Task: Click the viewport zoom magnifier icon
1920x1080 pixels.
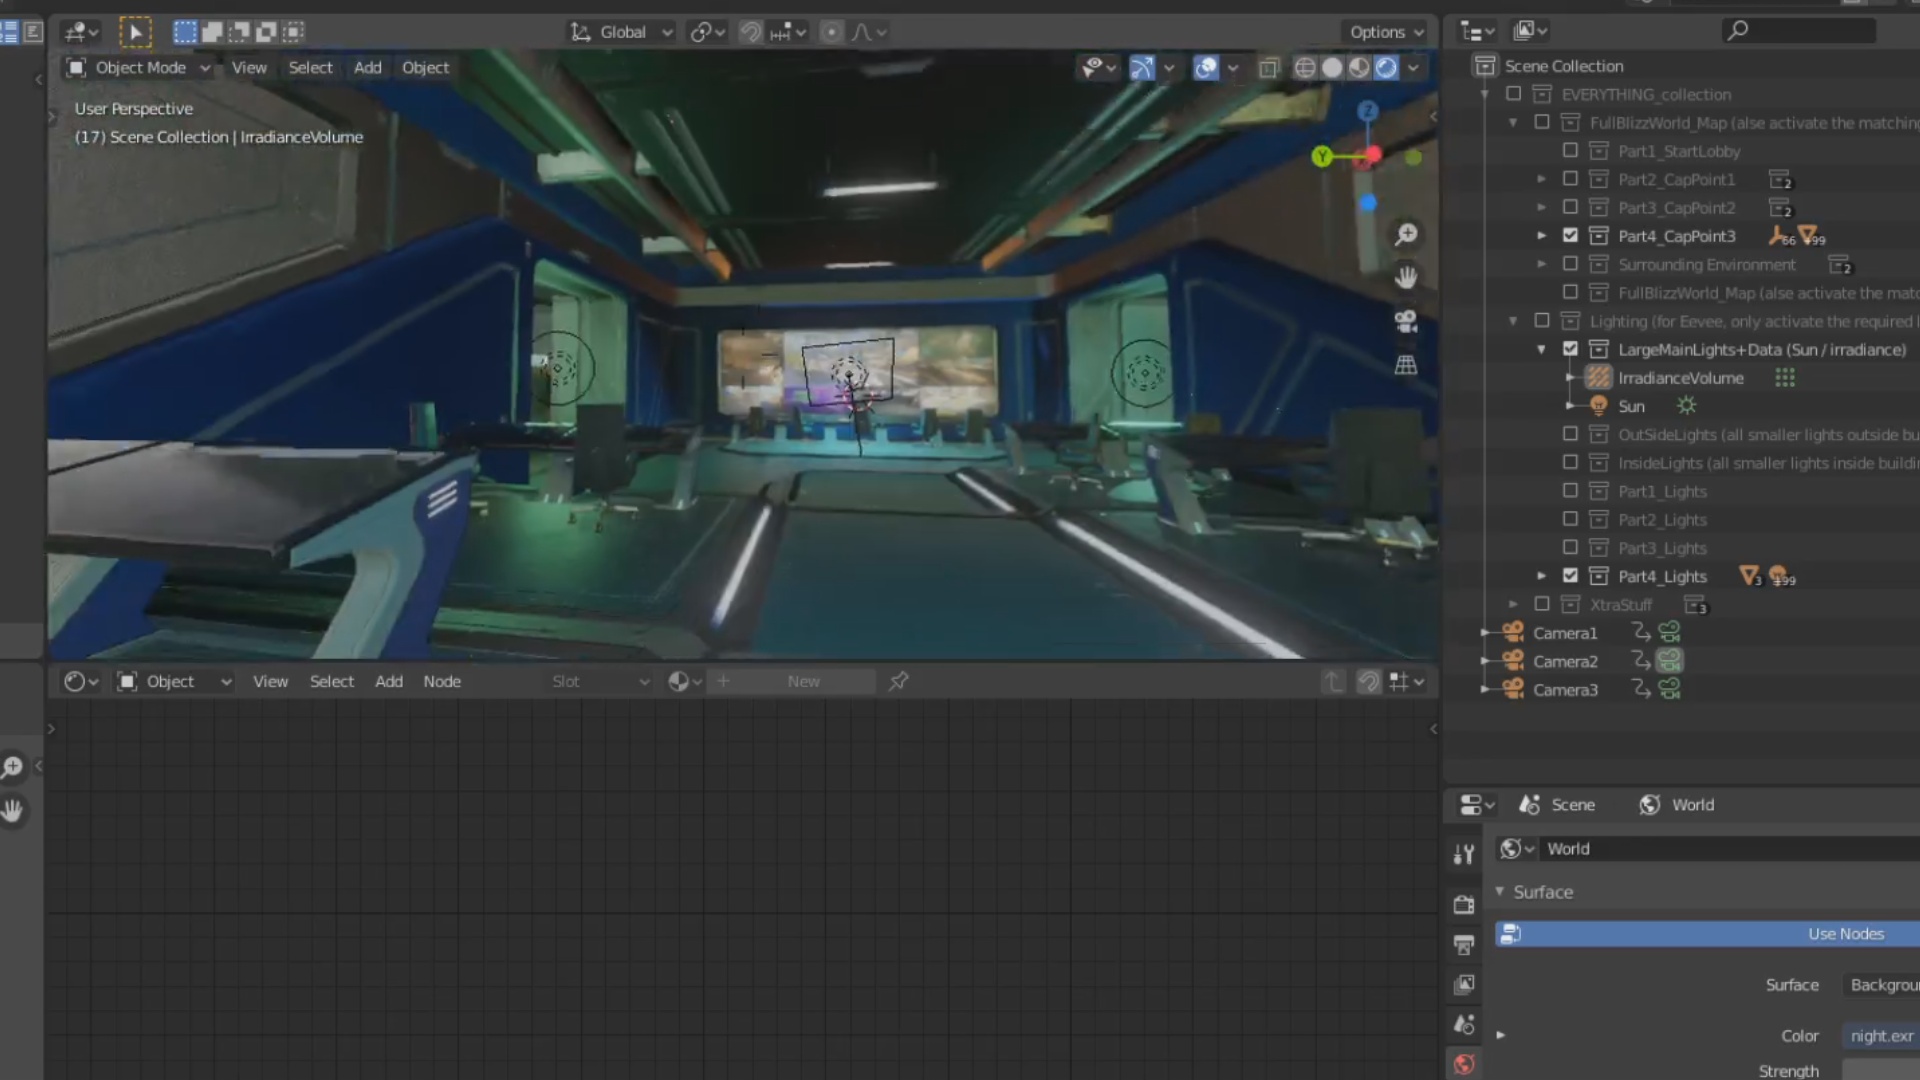Action: (x=1406, y=234)
